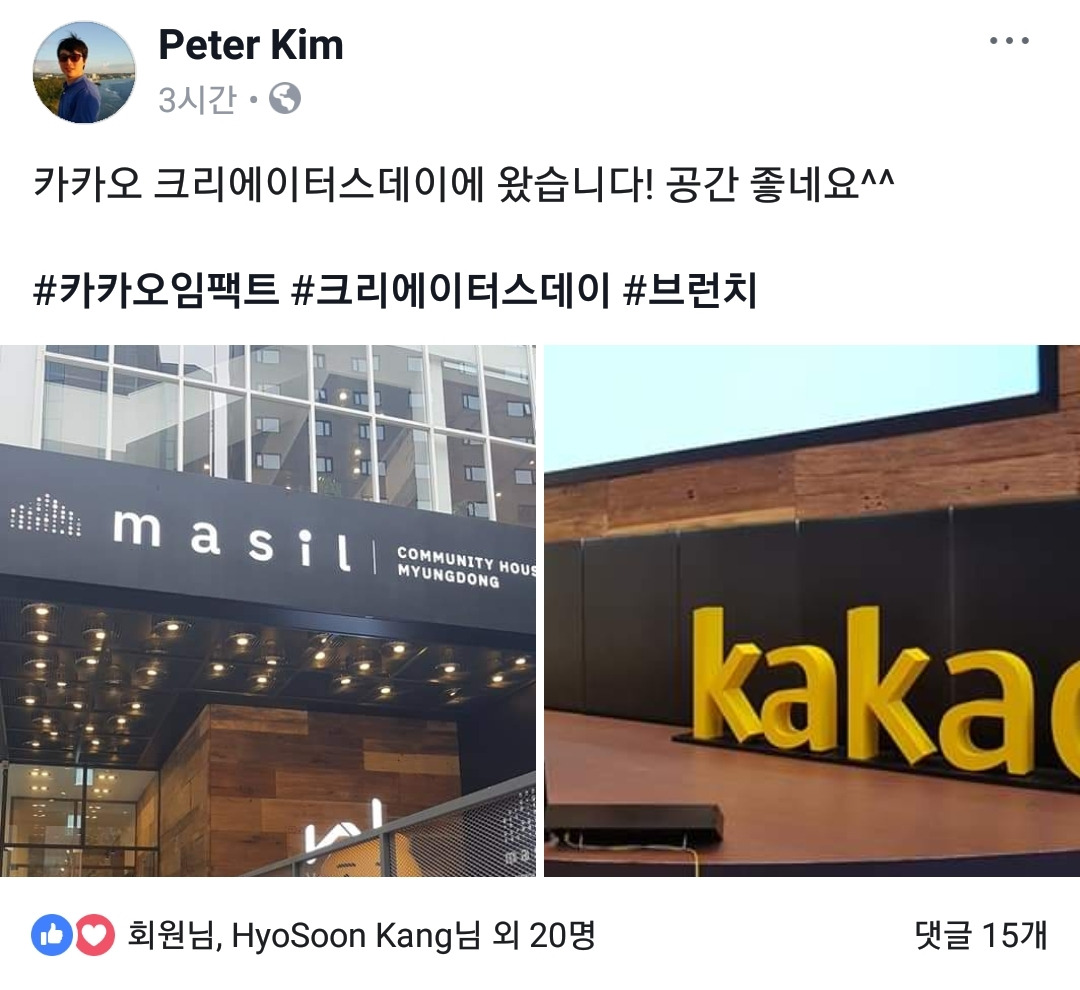Open Peter Kim's profile name link
Viewport: 1080px width, 990px height.
[x=251, y=45]
